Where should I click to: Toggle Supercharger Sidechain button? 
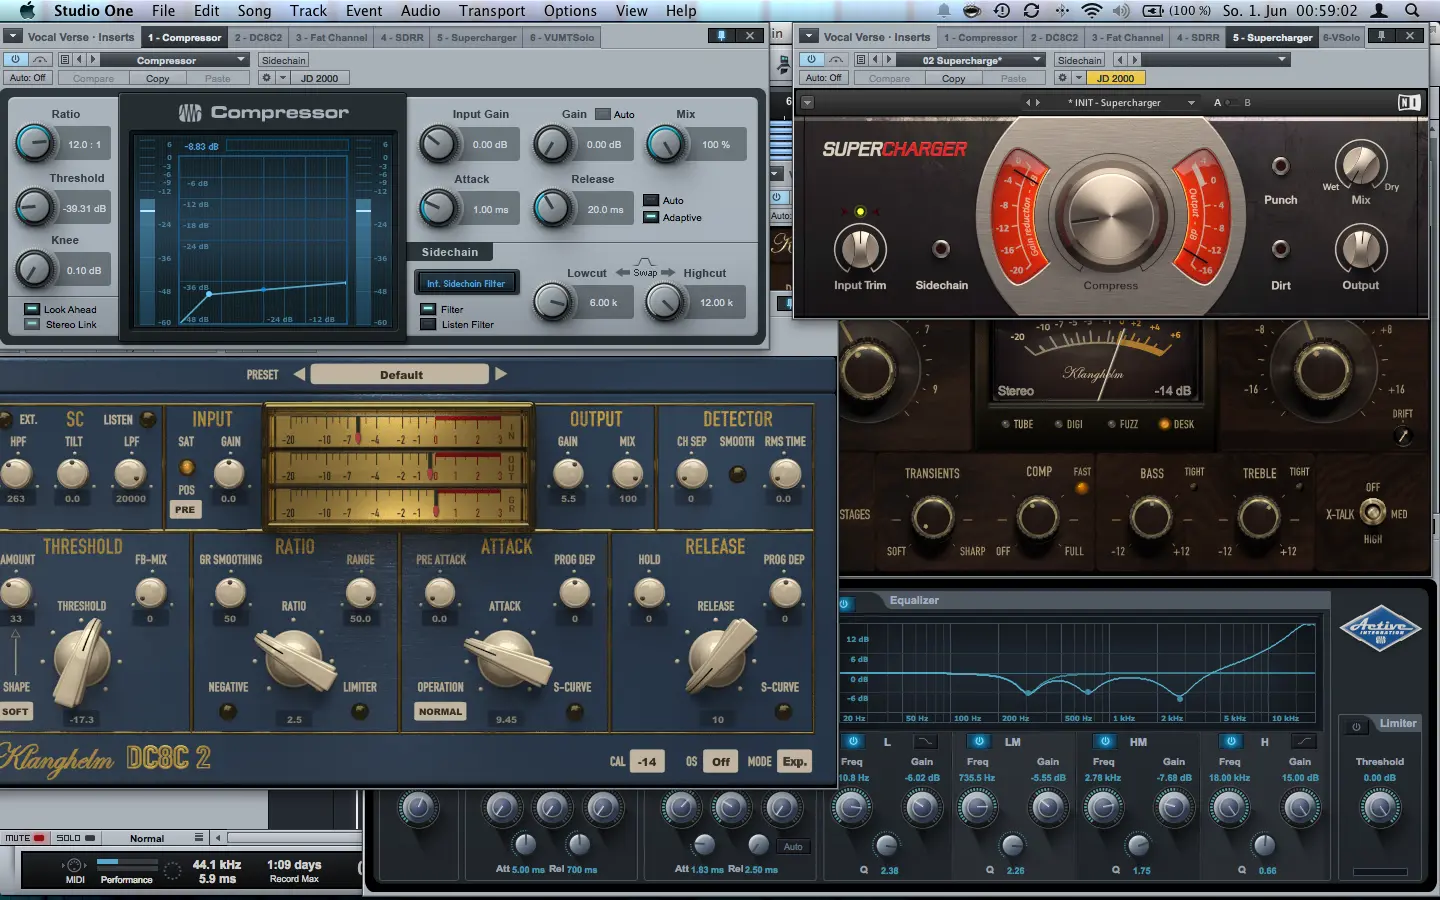[941, 249]
